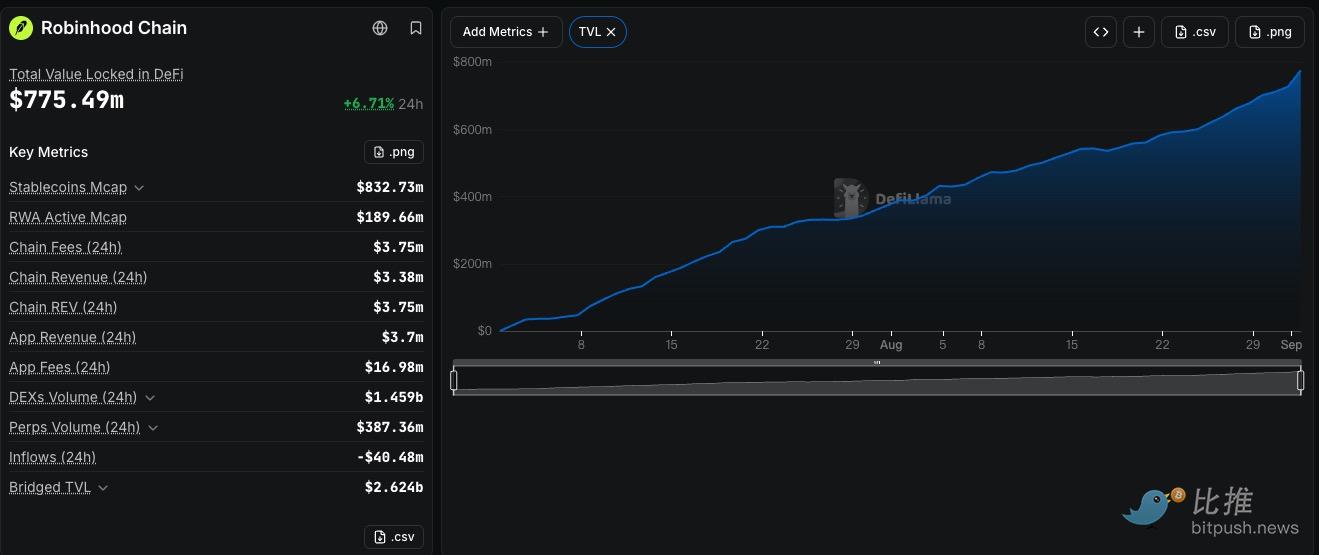Image resolution: width=1319 pixels, height=555 pixels.
Task: Click the $800m y-axis label
Action: coord(472,62)
